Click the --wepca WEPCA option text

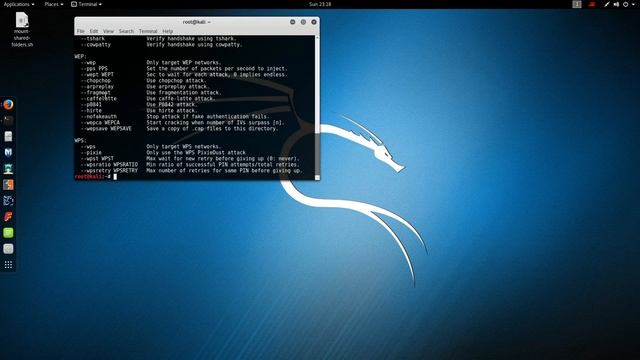click(100, 122)
